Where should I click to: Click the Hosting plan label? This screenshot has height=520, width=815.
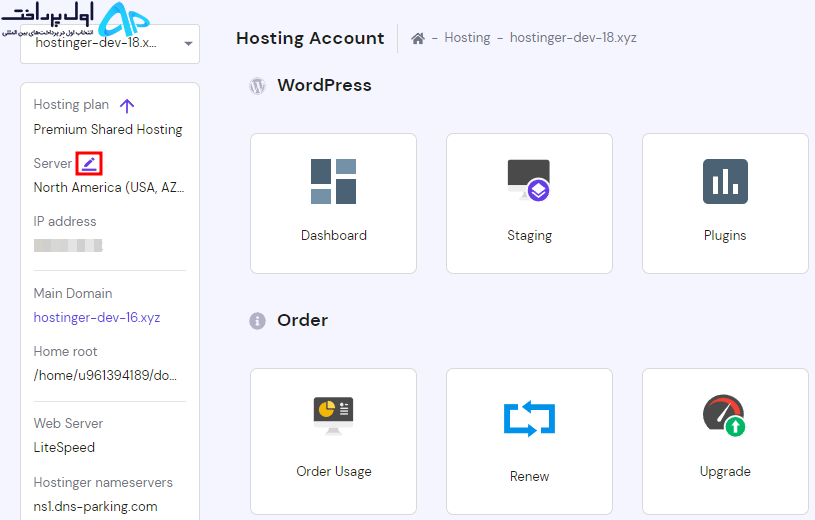click(x=71, y=105)
